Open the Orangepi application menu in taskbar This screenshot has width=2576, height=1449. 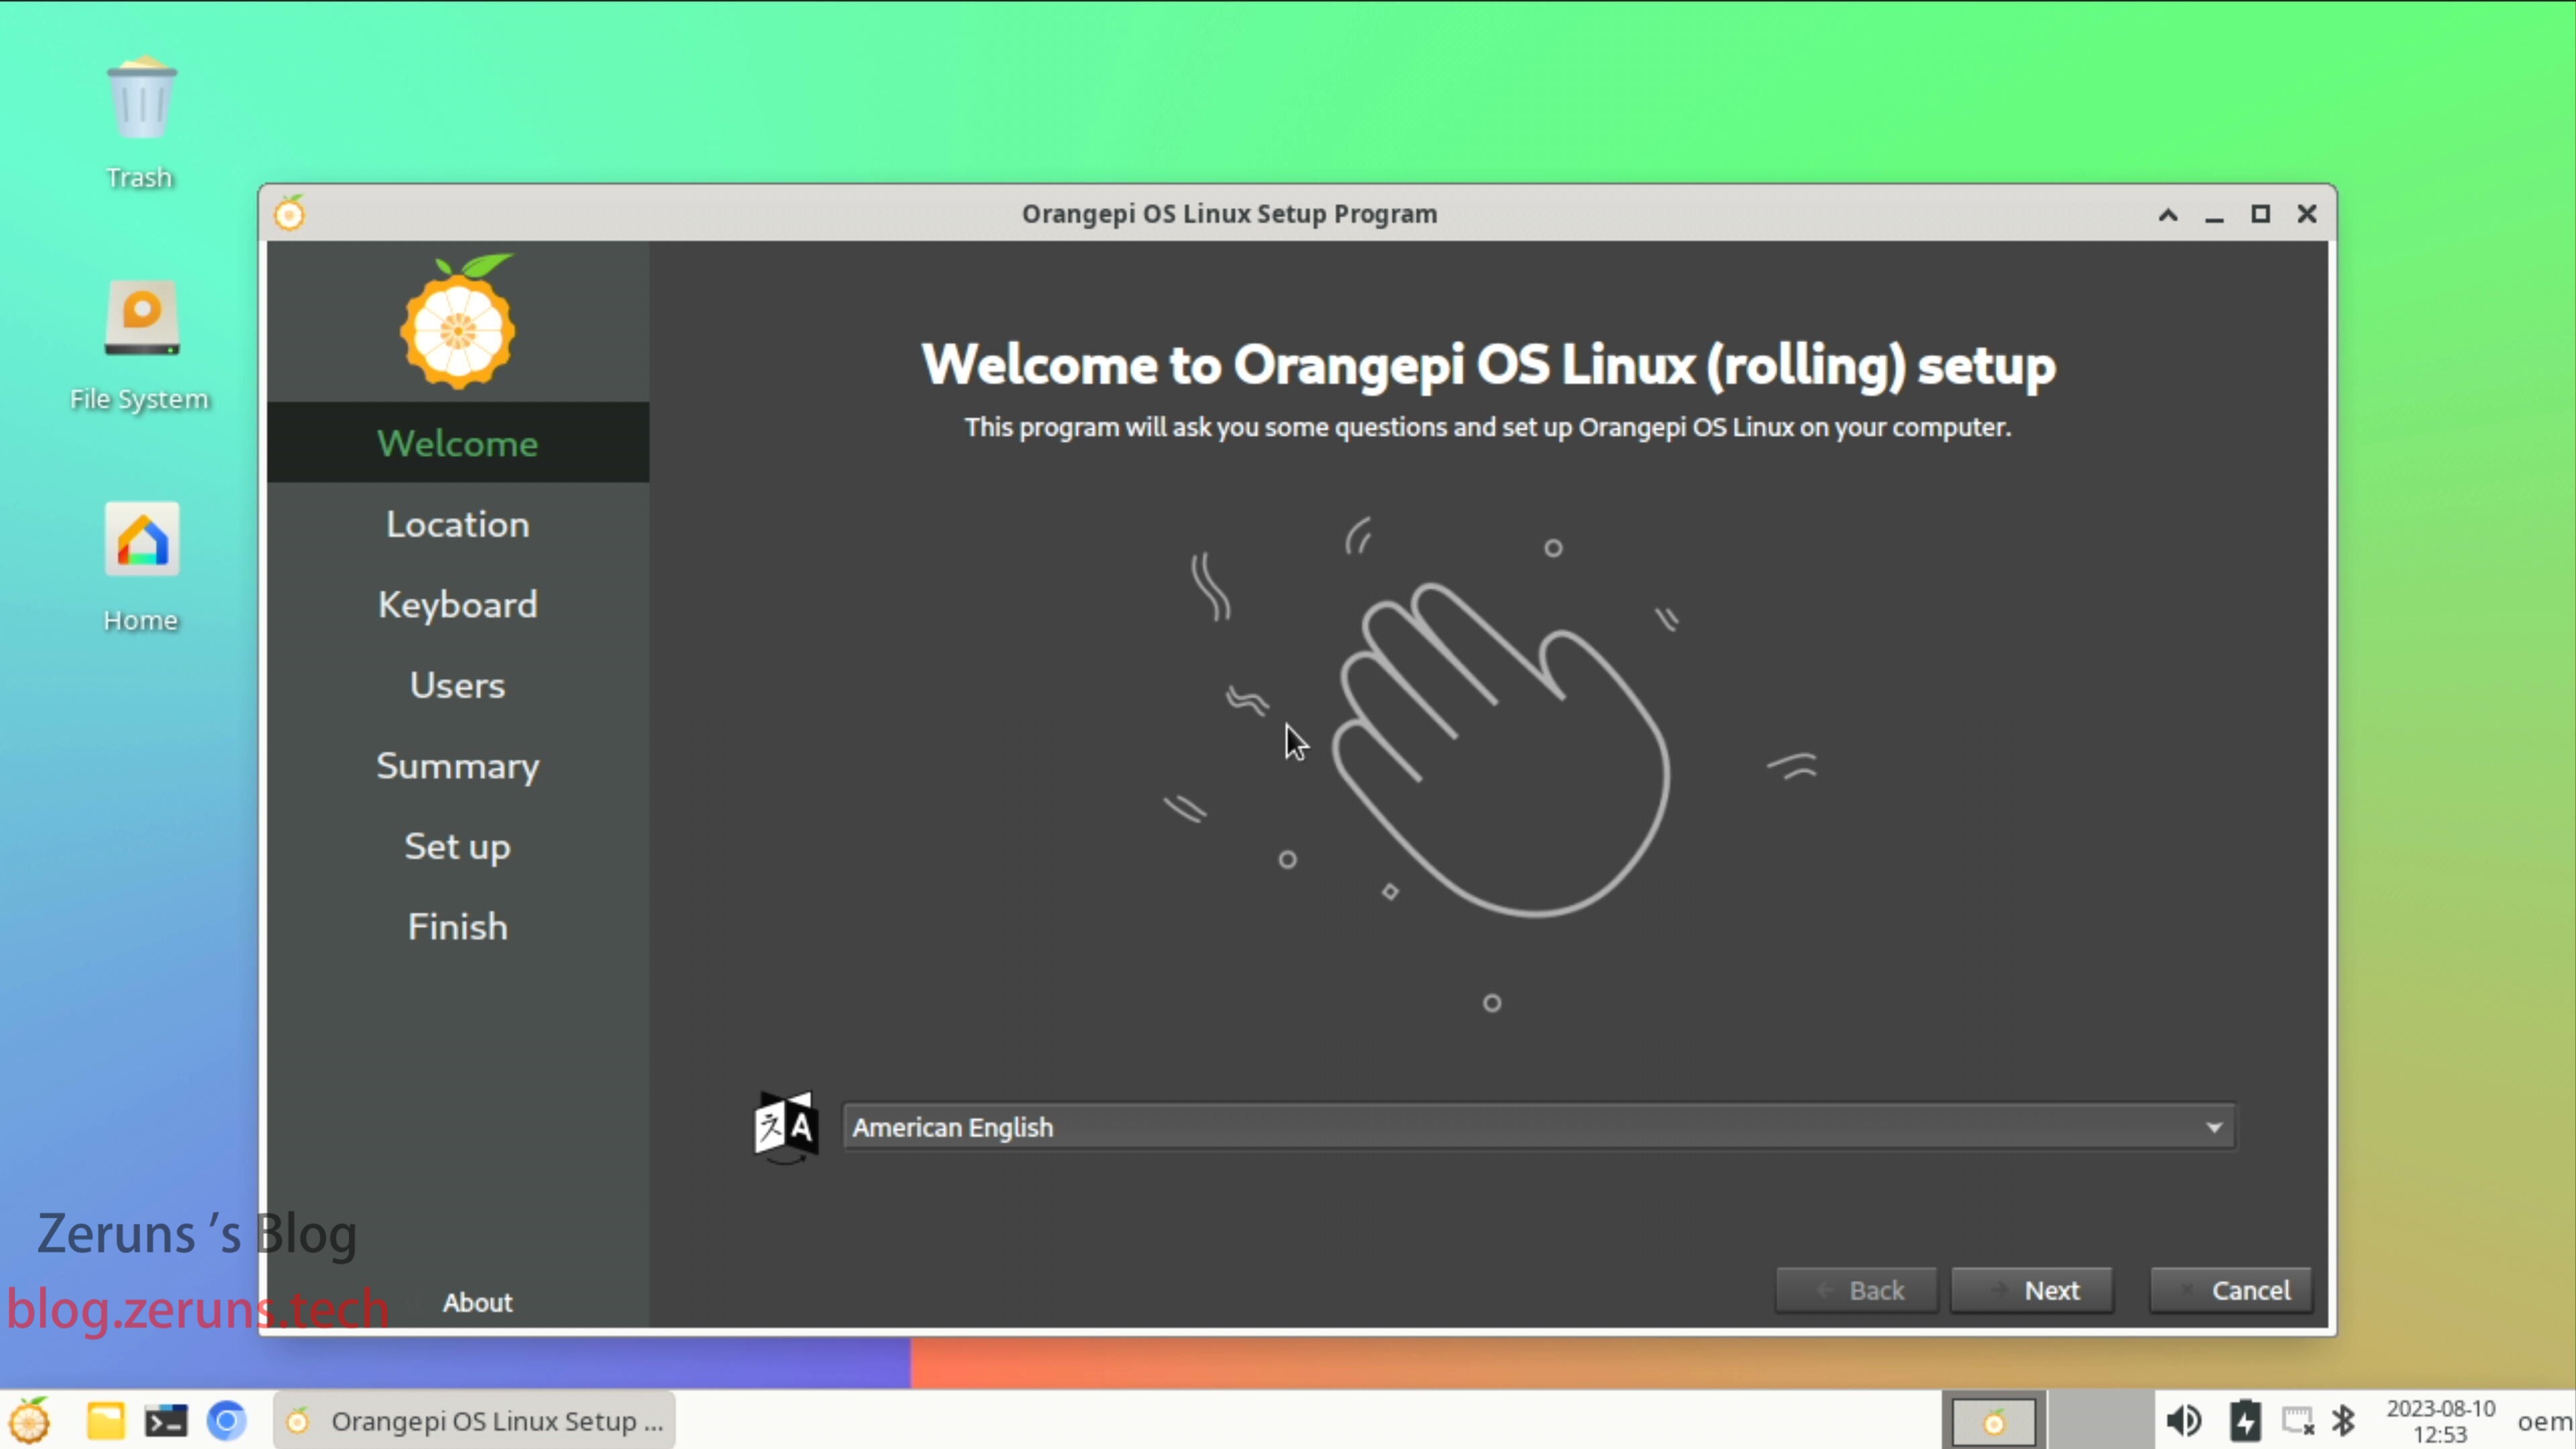coord(30,1420)
